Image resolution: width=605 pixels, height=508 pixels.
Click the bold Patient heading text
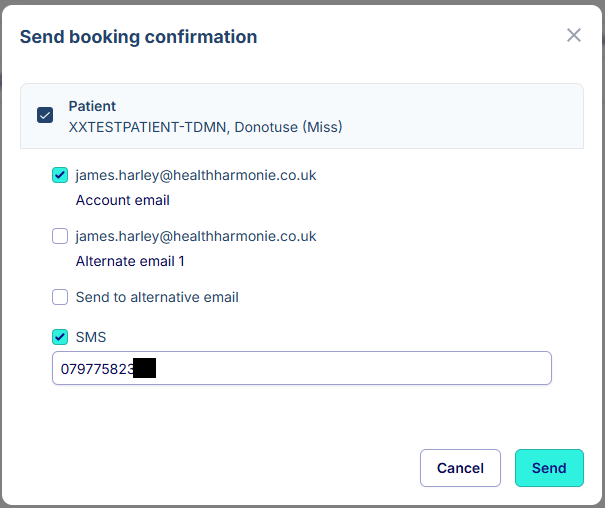tap(92, 106)
